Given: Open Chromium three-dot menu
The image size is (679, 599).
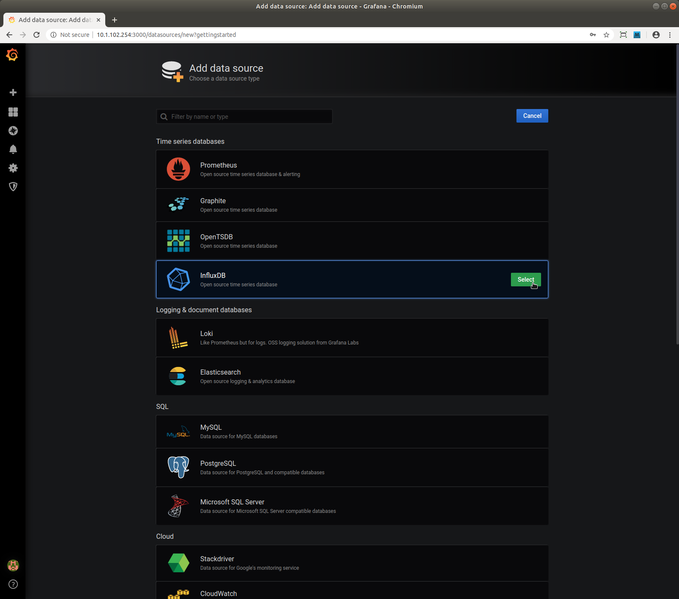Looking at the screenshot, I should (x=670, y=35).
